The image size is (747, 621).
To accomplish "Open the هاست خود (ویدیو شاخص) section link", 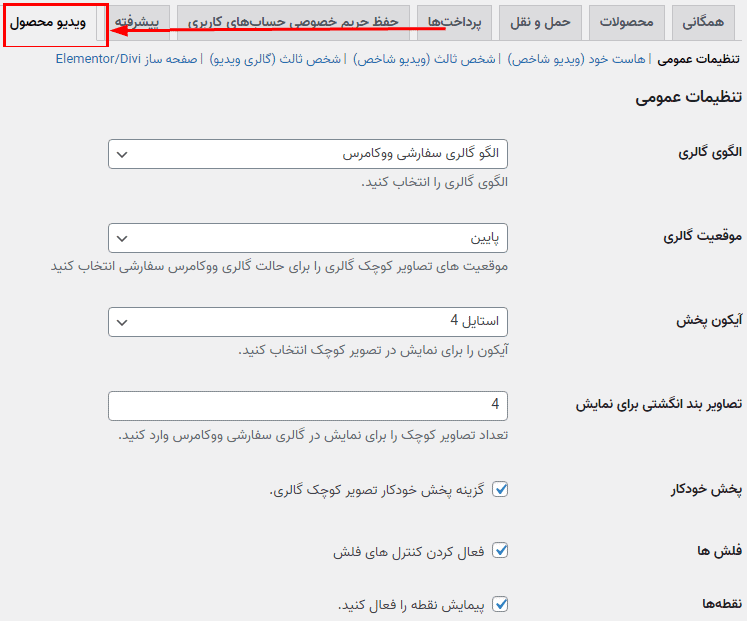I will point(576,59).
